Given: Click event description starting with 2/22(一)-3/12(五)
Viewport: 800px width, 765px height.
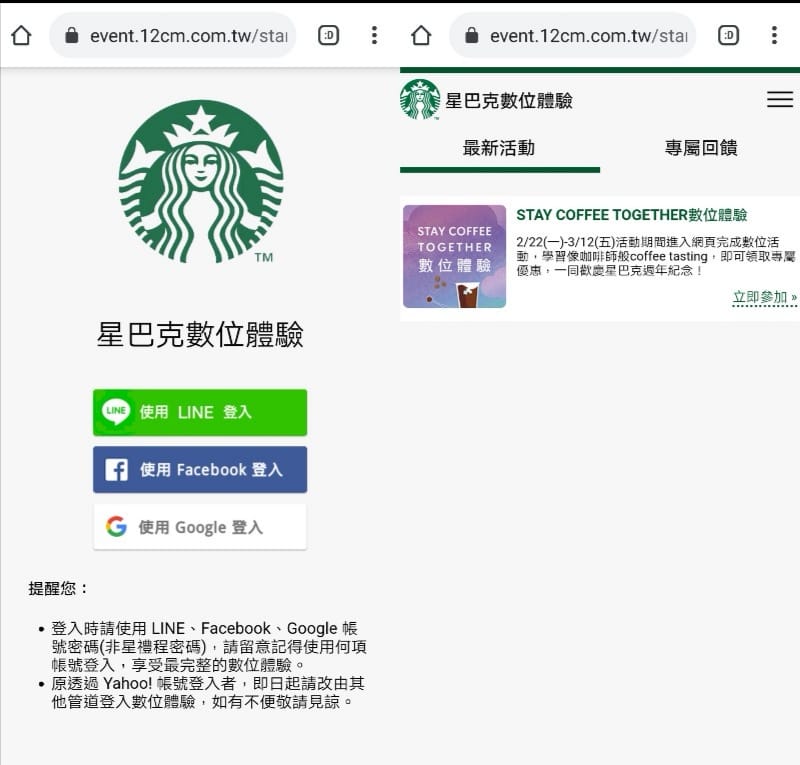Looking at the screenshot, I should tap(656, 256).
